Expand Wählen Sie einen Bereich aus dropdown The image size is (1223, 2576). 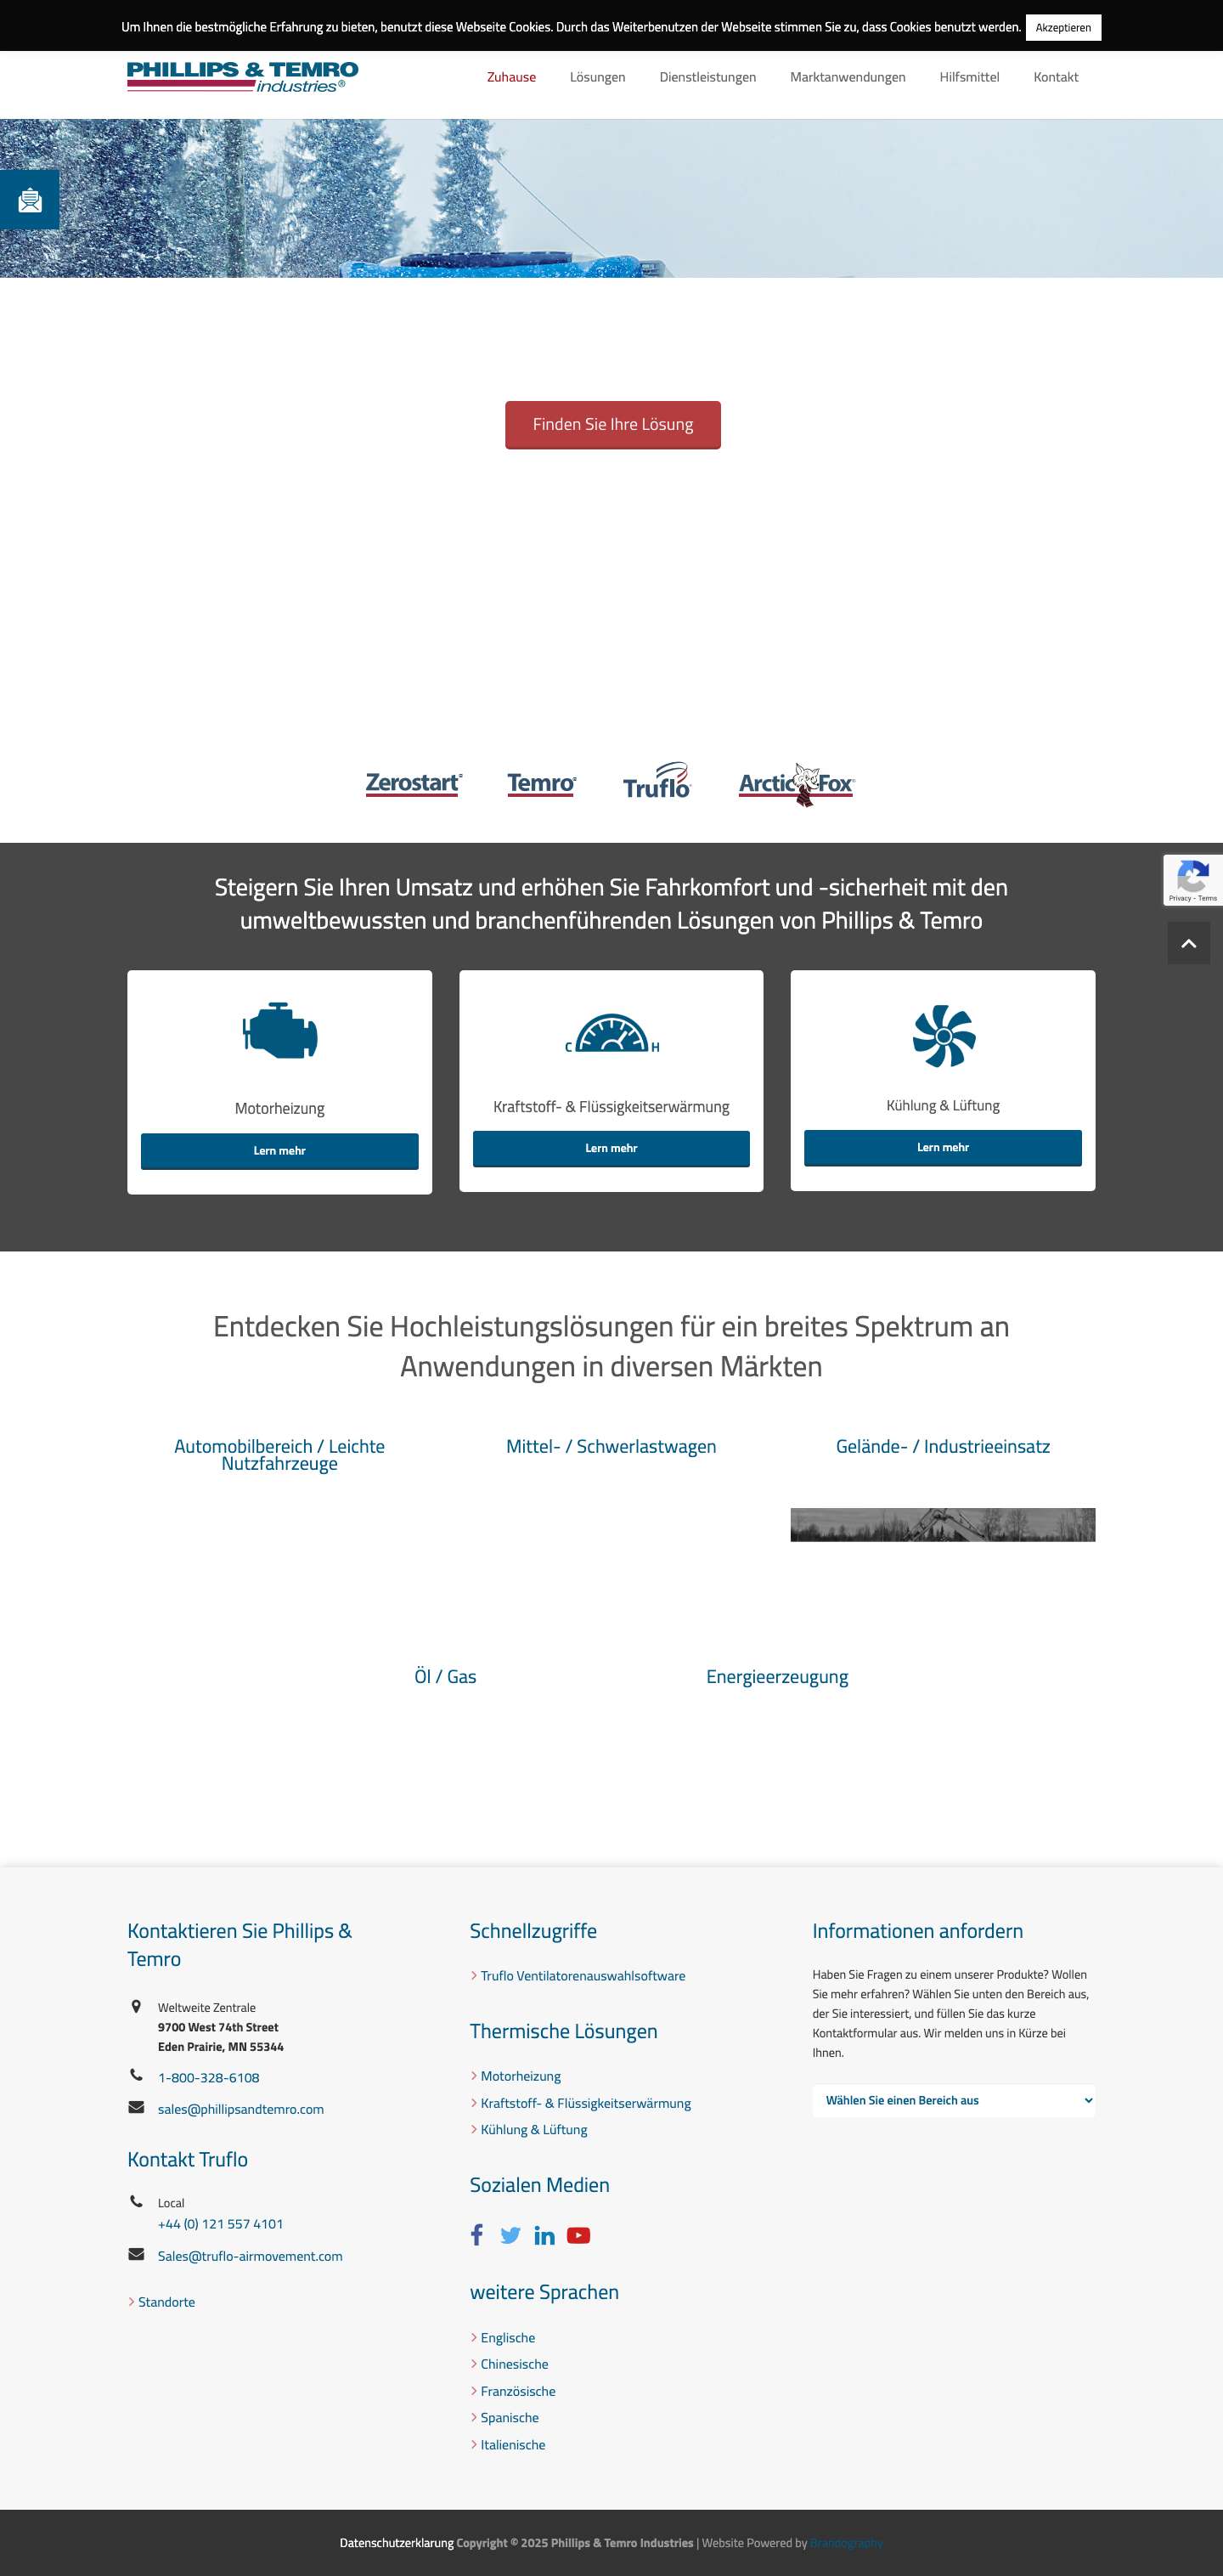[953, 2100]
